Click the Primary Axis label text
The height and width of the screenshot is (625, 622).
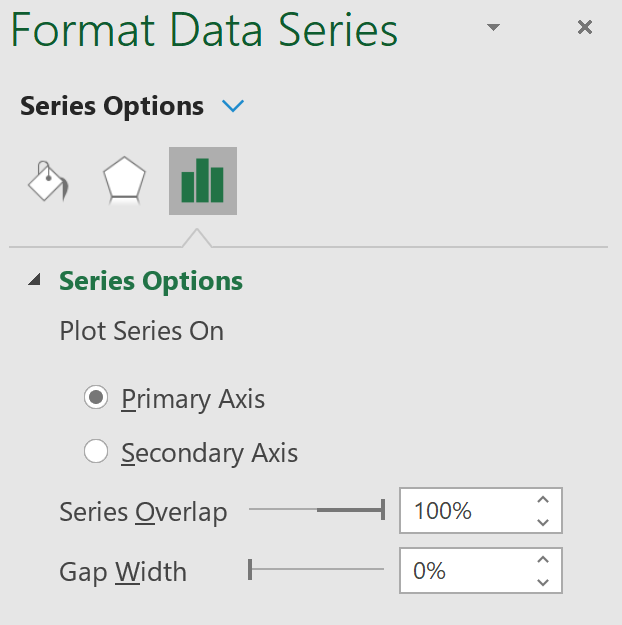point(193,399)
